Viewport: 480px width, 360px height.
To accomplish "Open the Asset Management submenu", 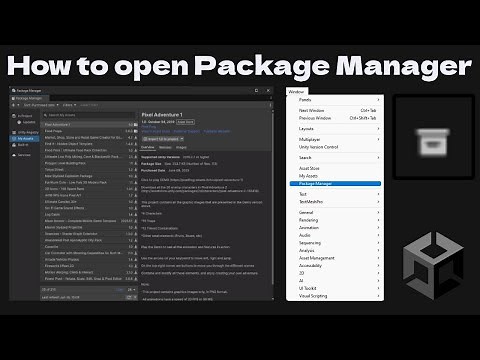I will [x=335, y=258].
